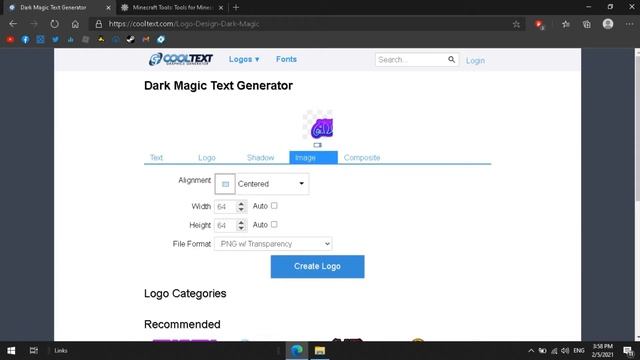Reload the page with the refresh icon

[54, 24]
